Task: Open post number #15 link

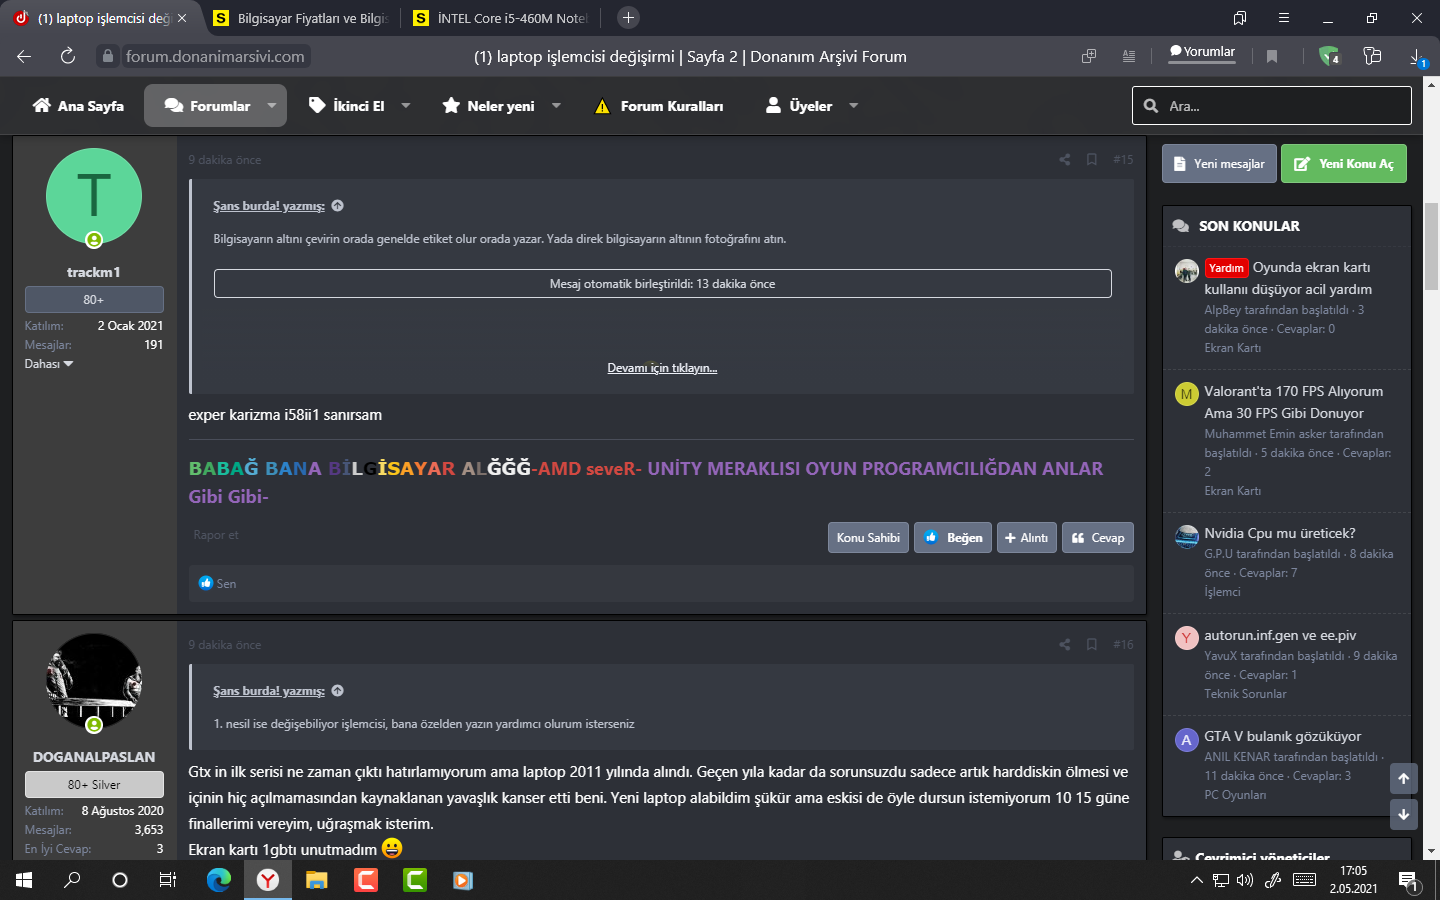Action: (x=1123, y=160)
